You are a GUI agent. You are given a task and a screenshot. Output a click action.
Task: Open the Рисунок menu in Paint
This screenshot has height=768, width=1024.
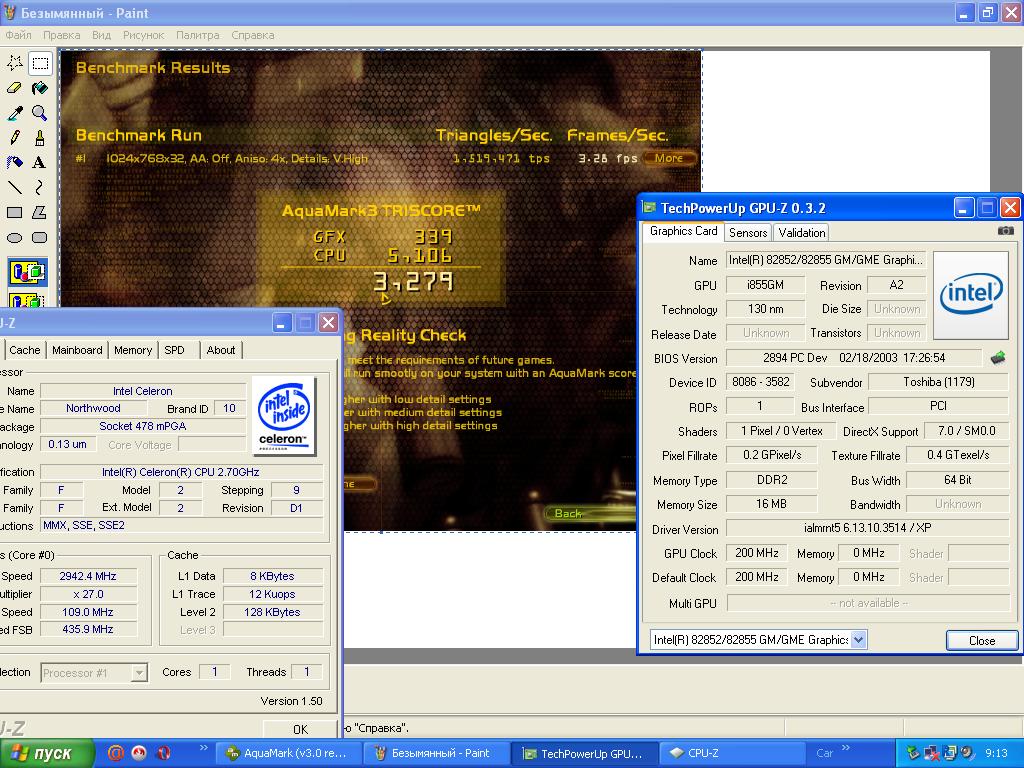(x=144, y=35)
